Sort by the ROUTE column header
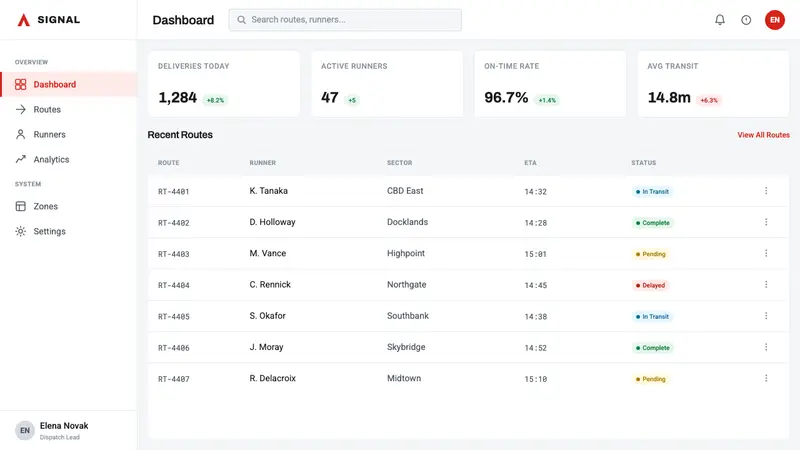Image resolution: width=800 pixels, height=450 pixels. (168, 163)
